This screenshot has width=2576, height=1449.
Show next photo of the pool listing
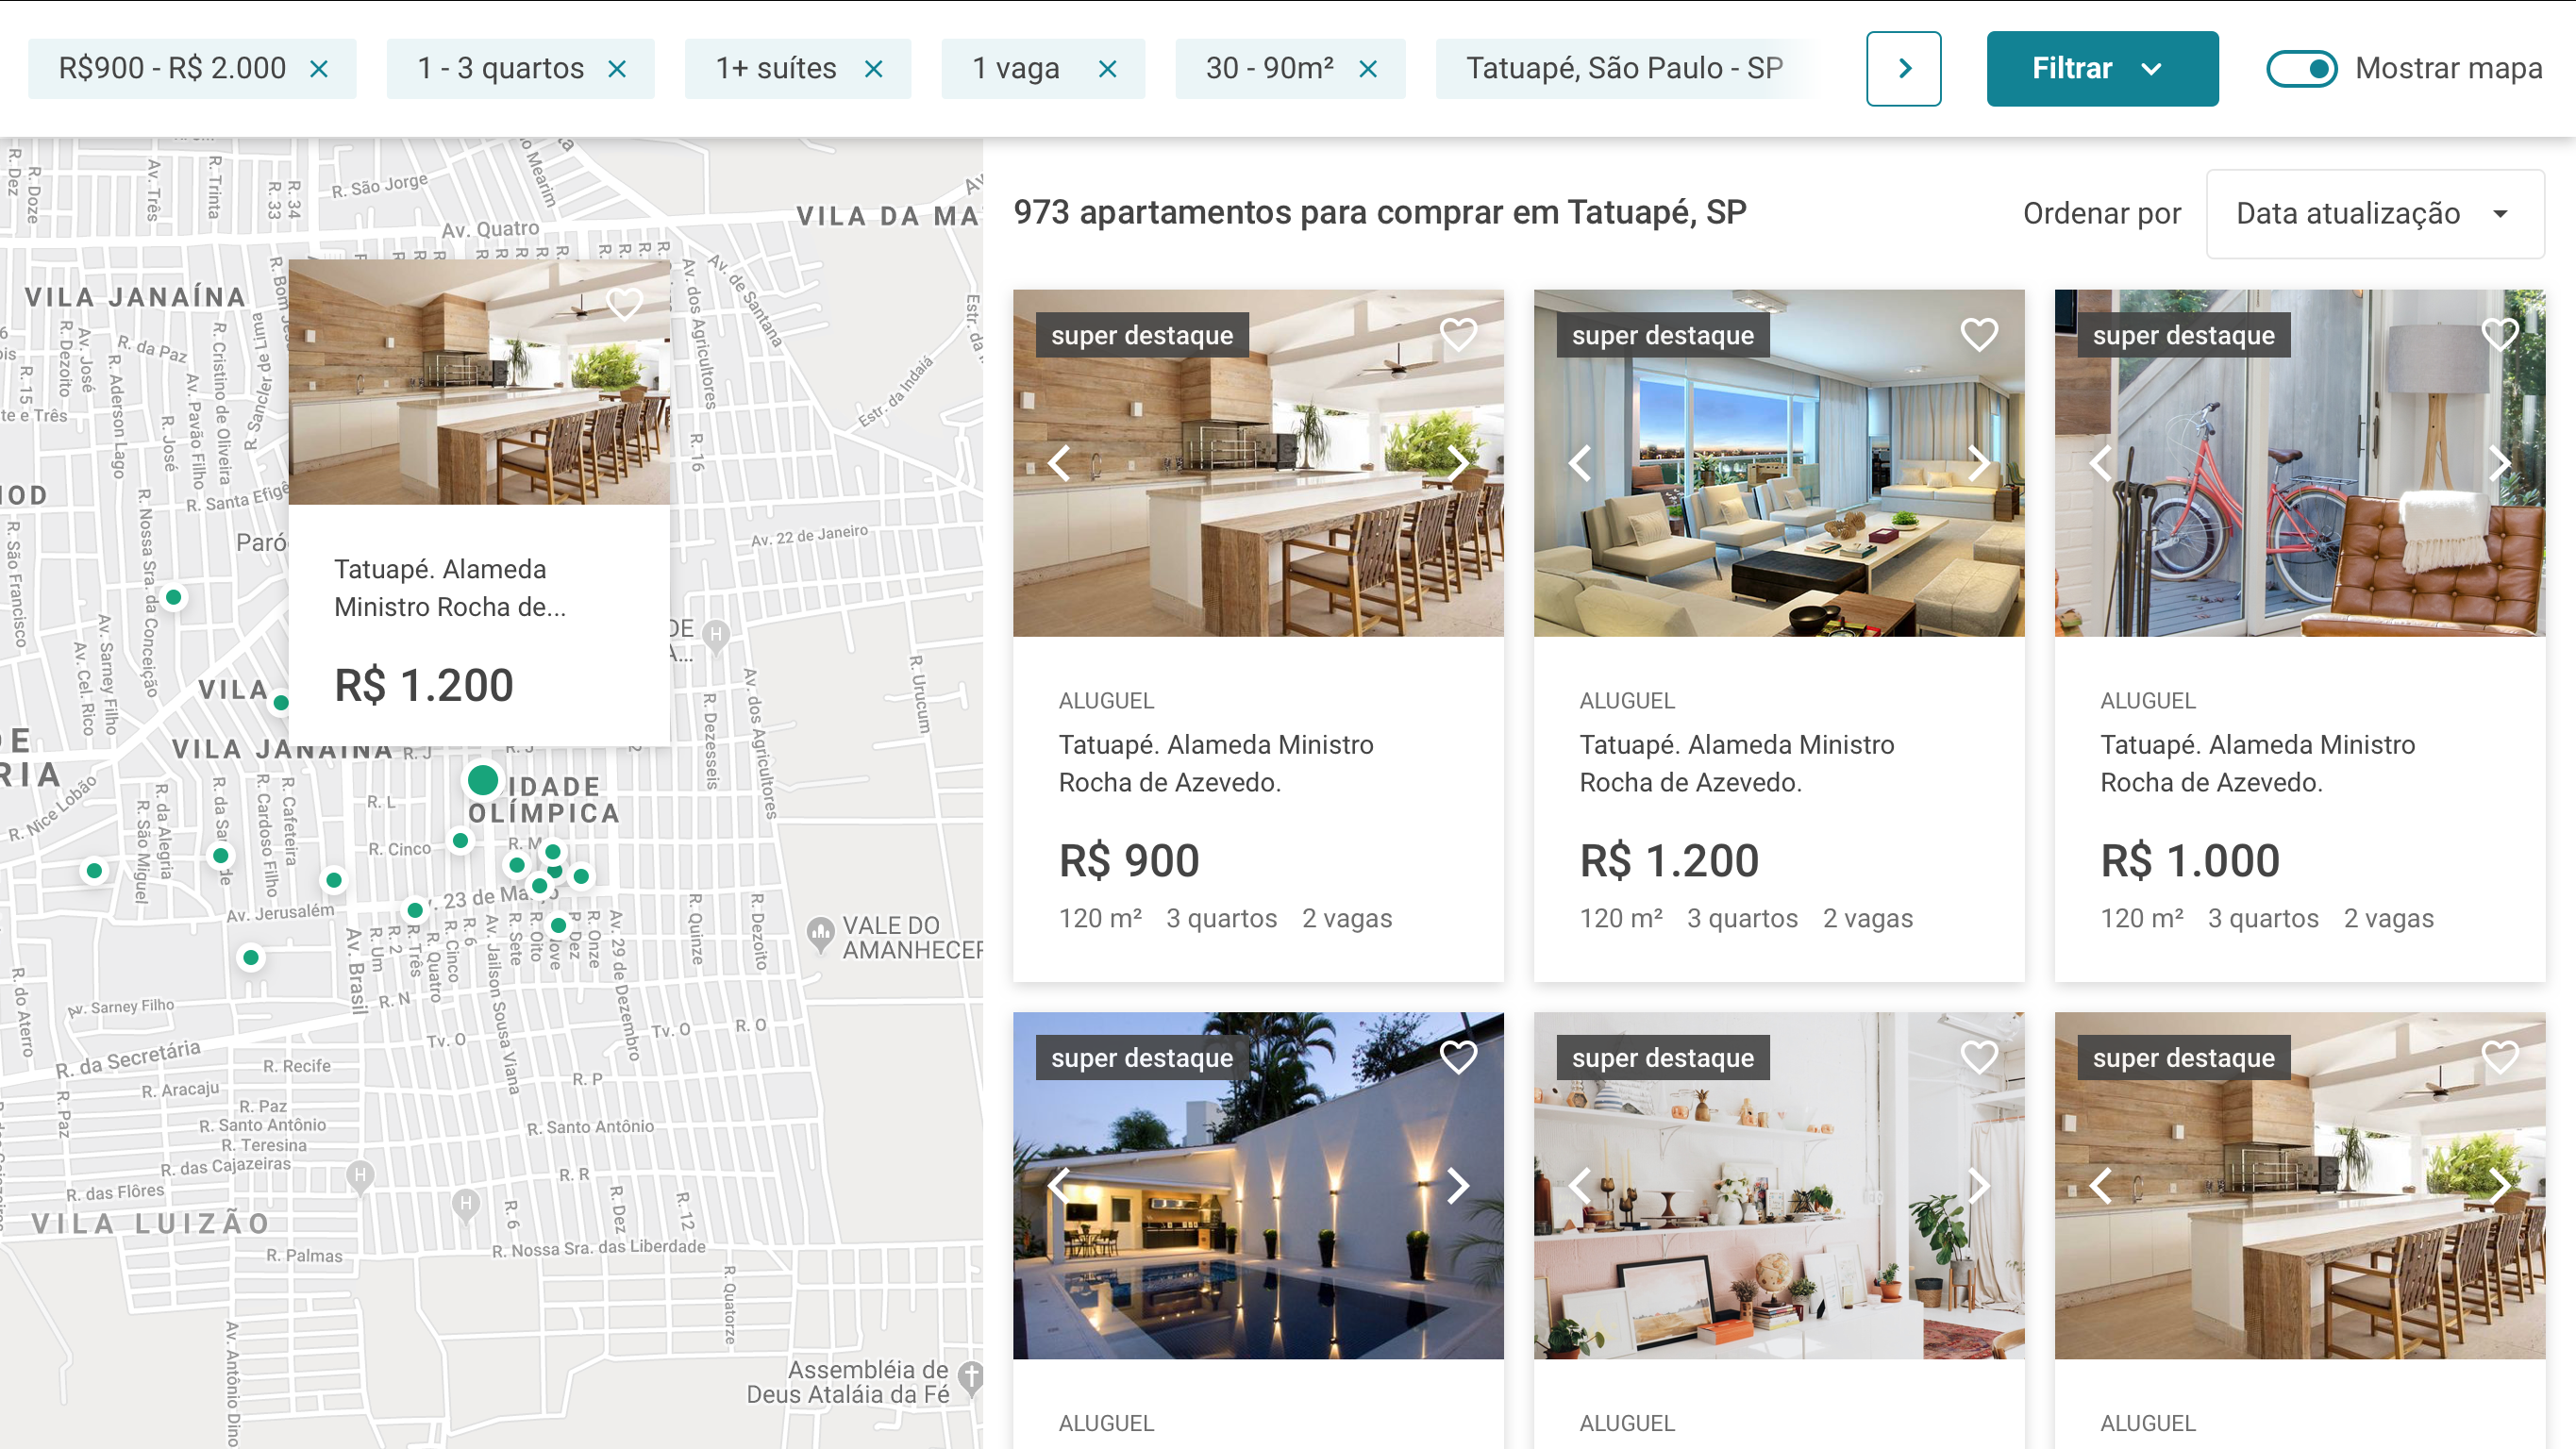tap(1458, 1186)
